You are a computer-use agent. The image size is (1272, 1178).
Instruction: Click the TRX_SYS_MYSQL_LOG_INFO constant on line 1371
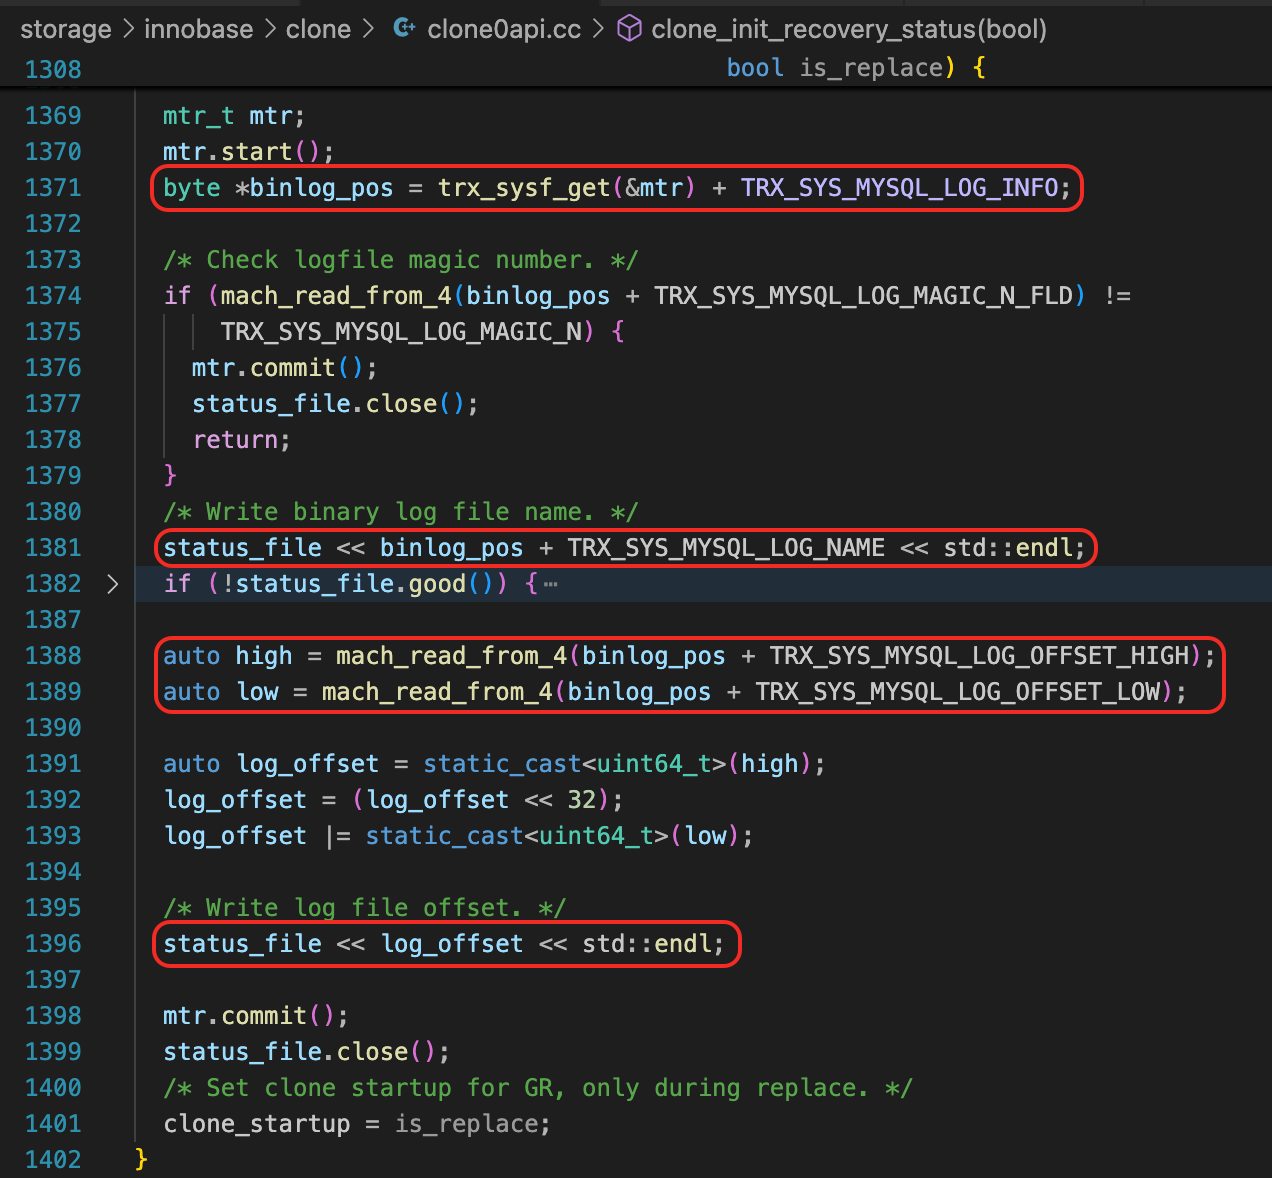pyautogui.click(x=899, y=188)
